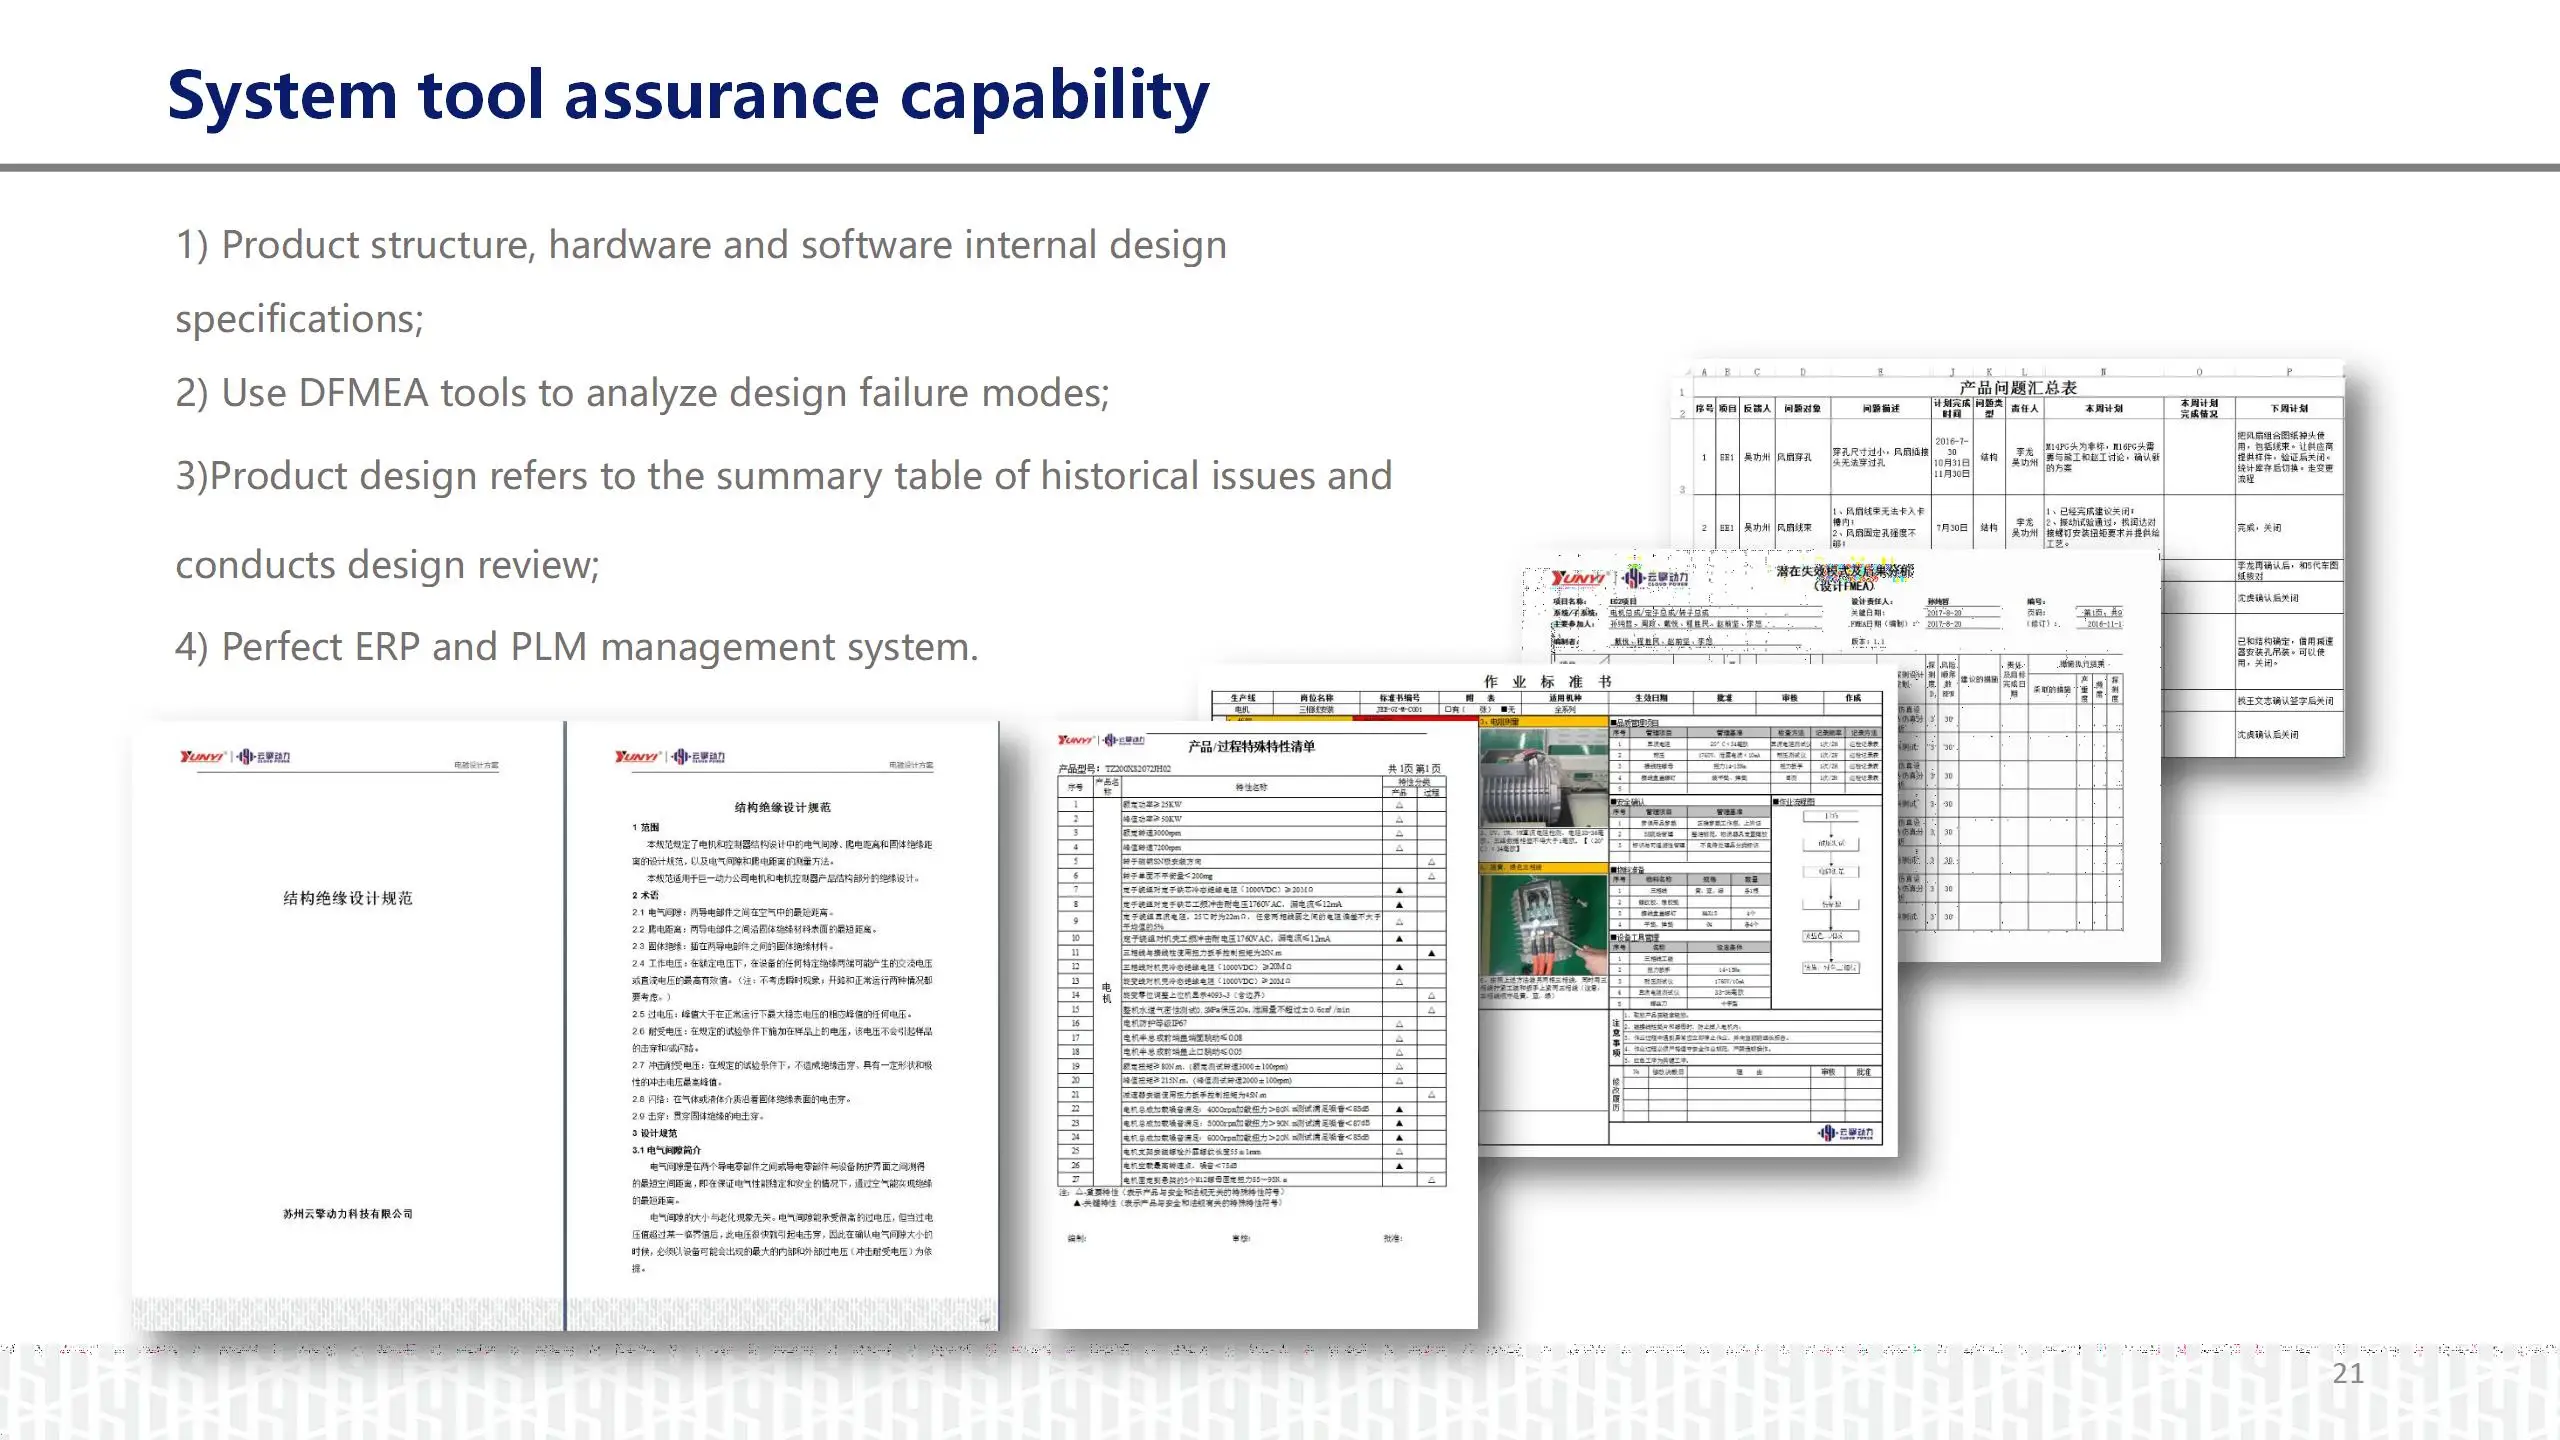This screenshot has height=1440, width=2560.
Task: Click the motor photo in the work standard sheet
Action: point(1541,776)
